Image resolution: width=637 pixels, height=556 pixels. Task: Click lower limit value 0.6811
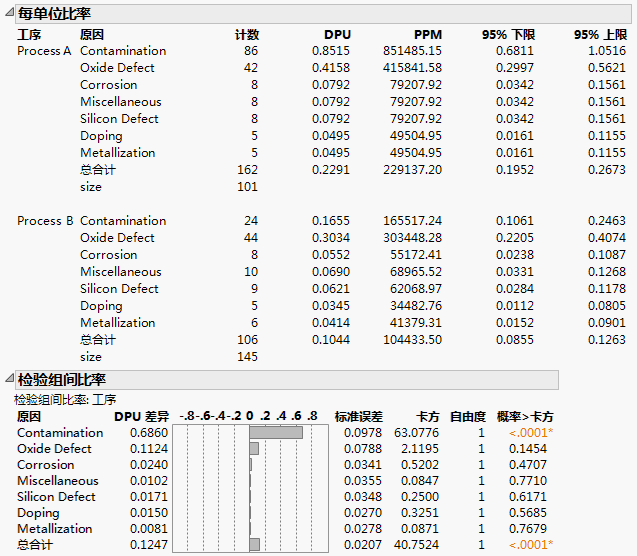[515, 51]
